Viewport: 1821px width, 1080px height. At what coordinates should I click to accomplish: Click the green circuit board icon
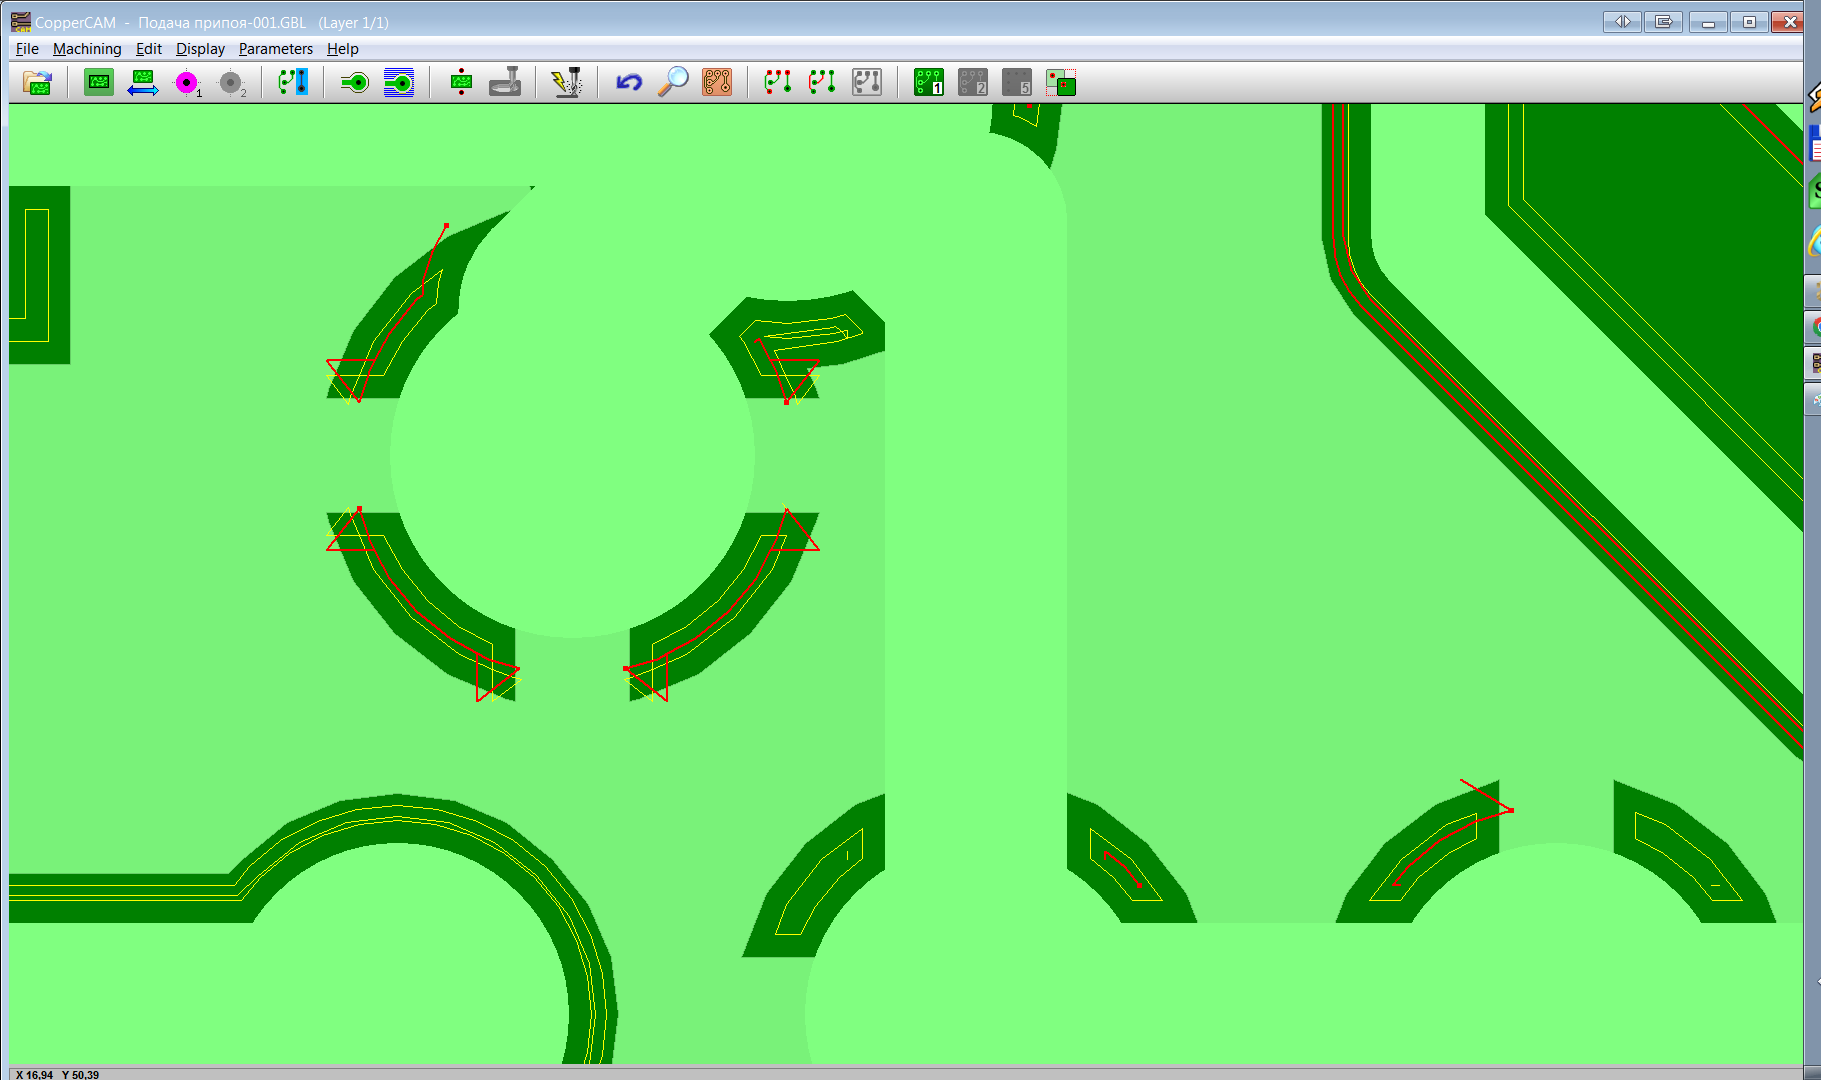99,82
